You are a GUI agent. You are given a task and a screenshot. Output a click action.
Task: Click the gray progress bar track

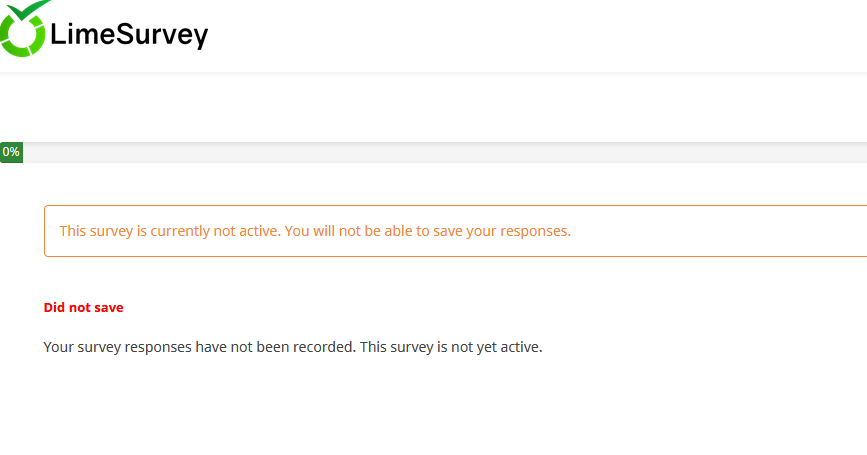click(440, 152)
